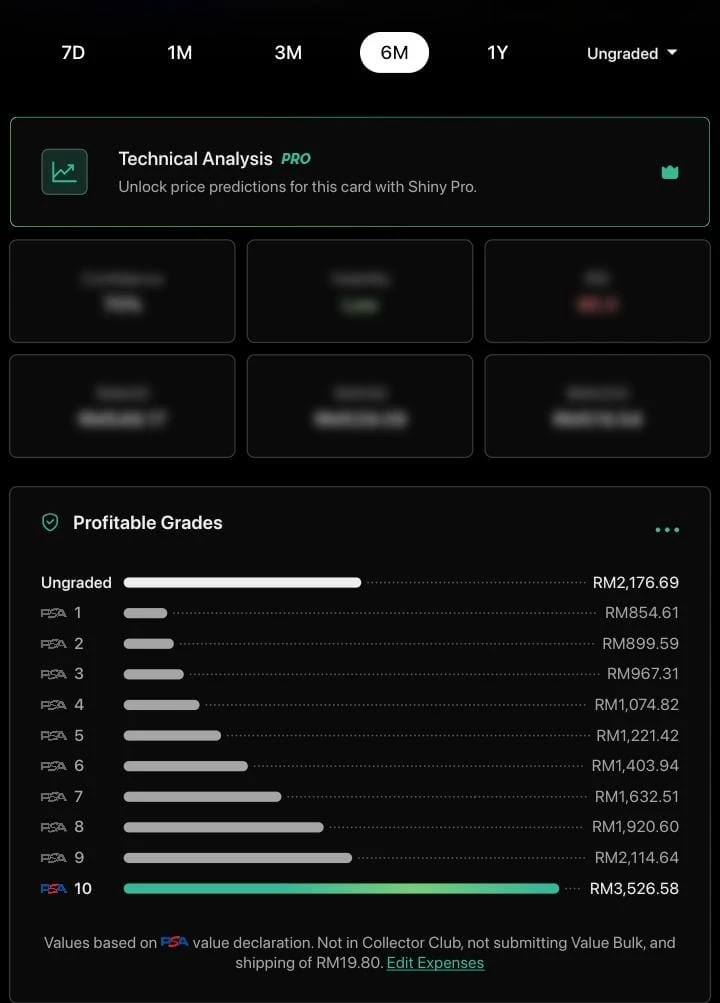Click the PSA logo beside grade 10
720x1003 pixels.
click(53, 888)
